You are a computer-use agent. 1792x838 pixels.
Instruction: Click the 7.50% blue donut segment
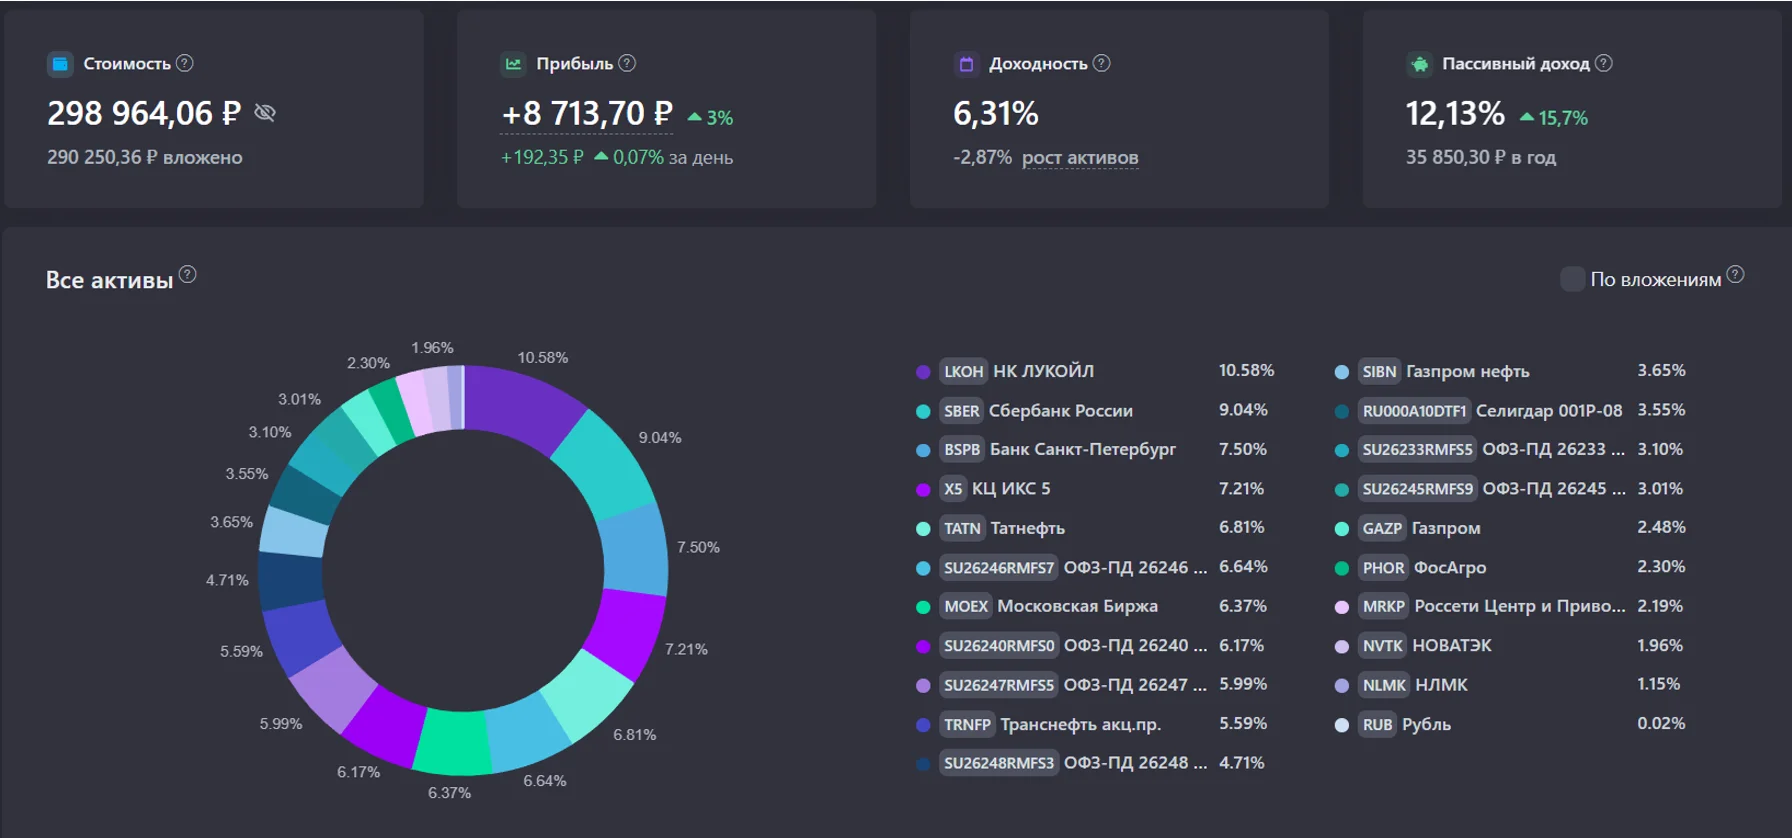tap(636, 550)
